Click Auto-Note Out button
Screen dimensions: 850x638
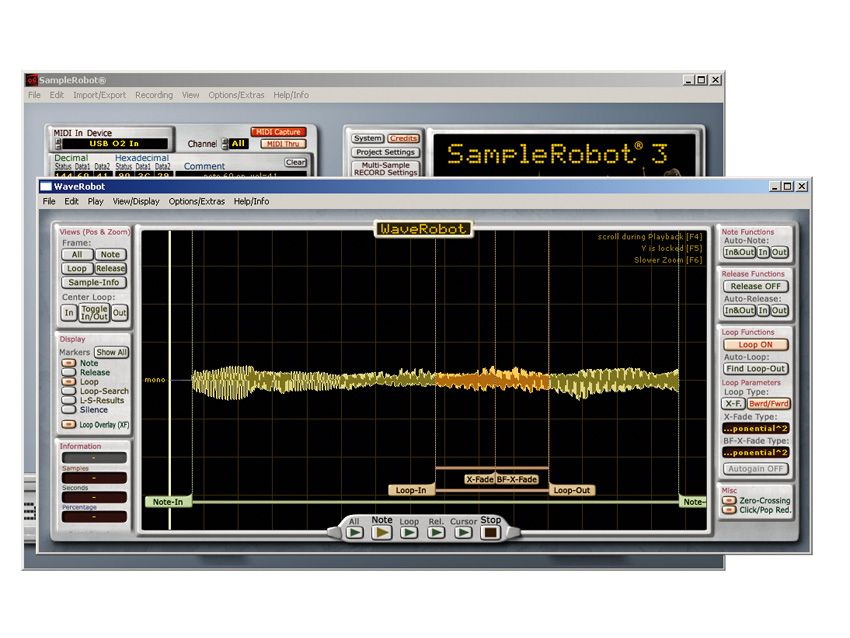click(x=780, y=252)
